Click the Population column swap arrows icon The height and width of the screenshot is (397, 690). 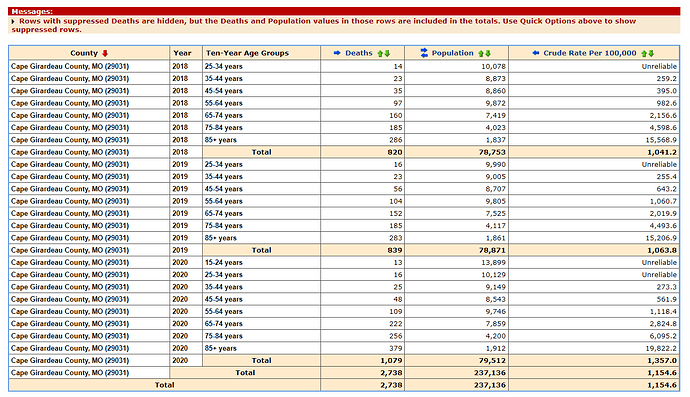click(424, 53)
